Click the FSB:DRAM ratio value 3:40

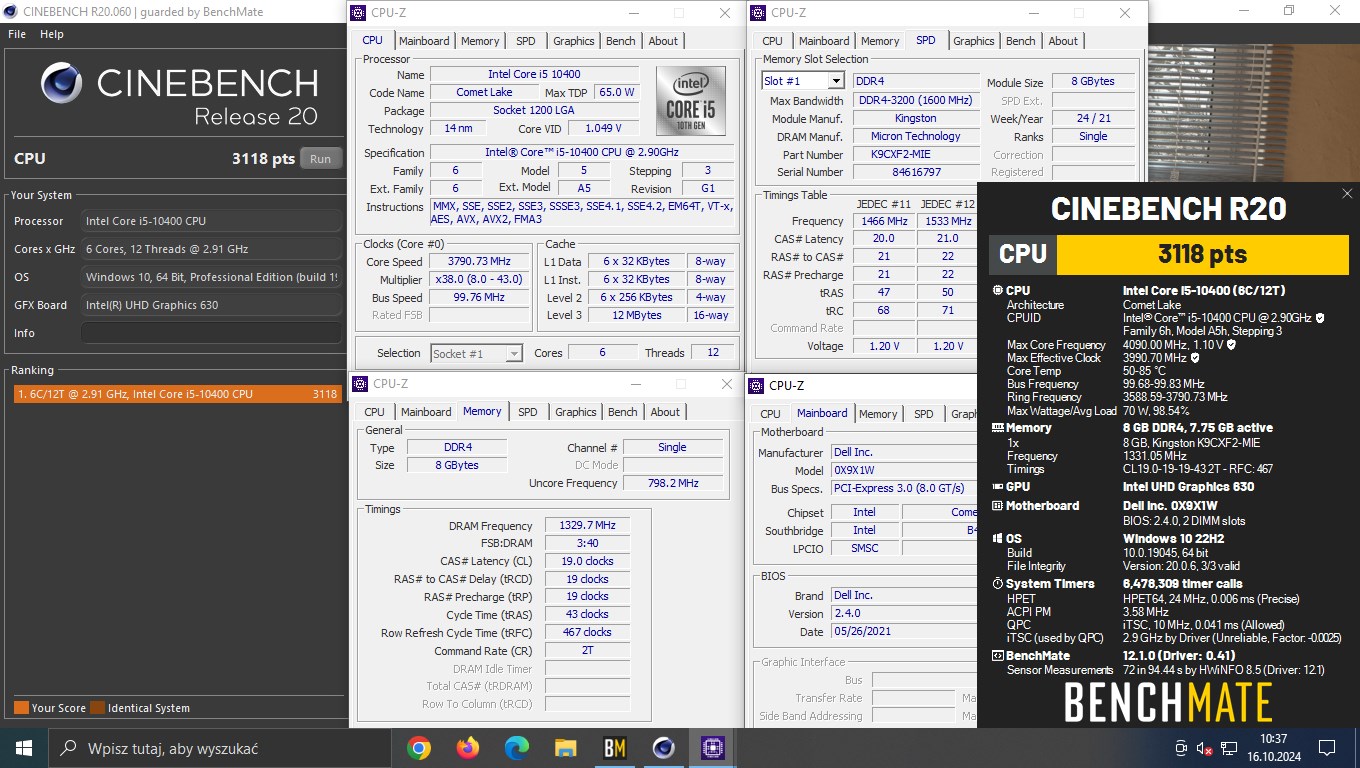[x=587, y=543]
